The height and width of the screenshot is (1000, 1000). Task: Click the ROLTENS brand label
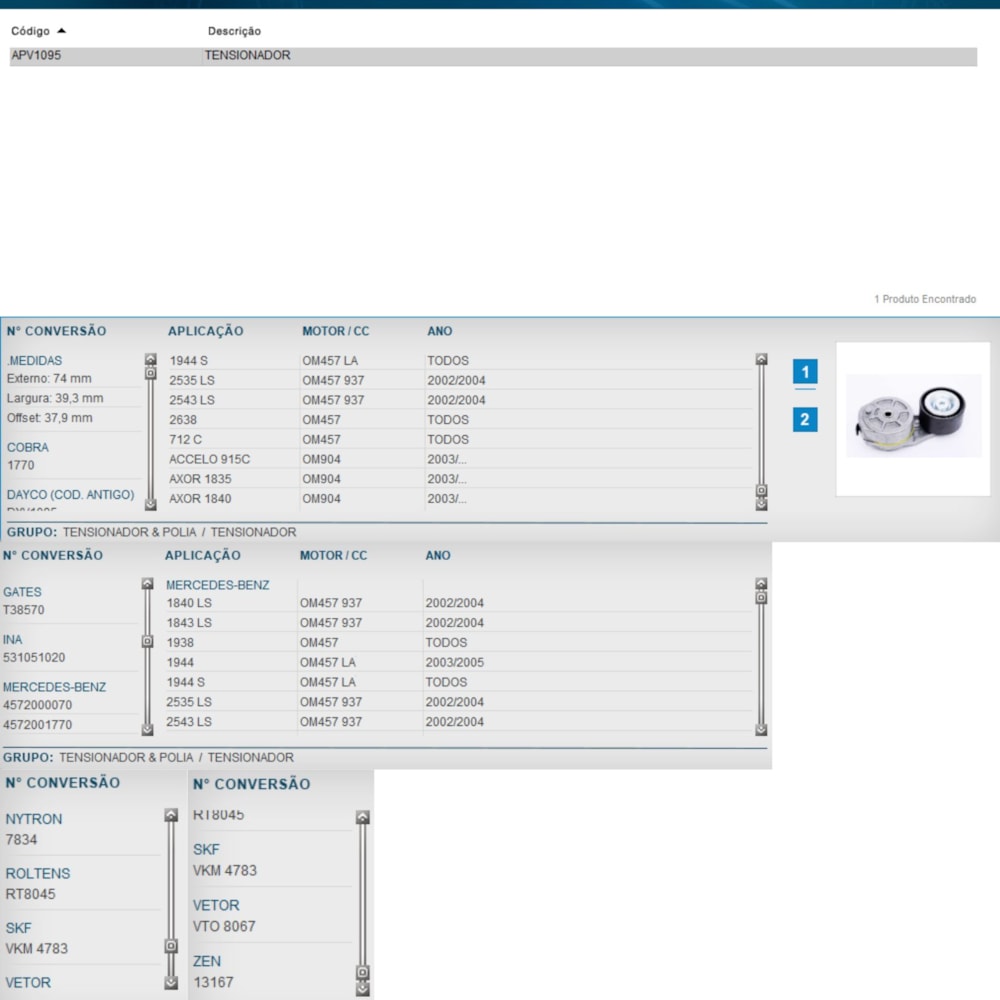pyautogui.click(x=38, y=874)
